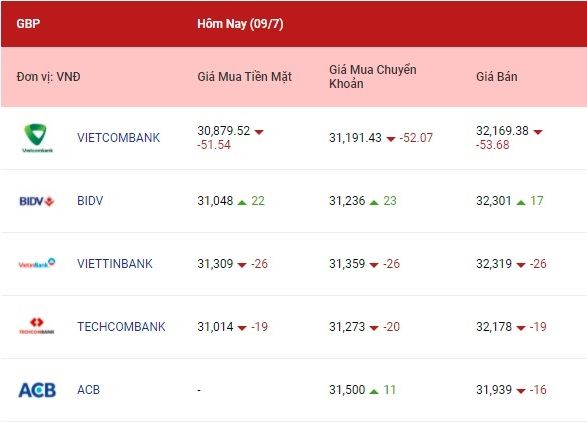This screenshot has width=587, height=422.
Task: Select the Giá Mua Tiền Mặt column header
Action: point(244,77)
